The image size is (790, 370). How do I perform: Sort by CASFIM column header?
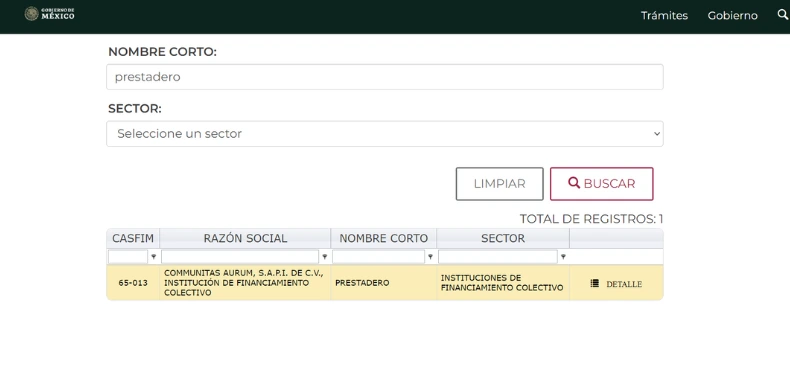point(133,238)
